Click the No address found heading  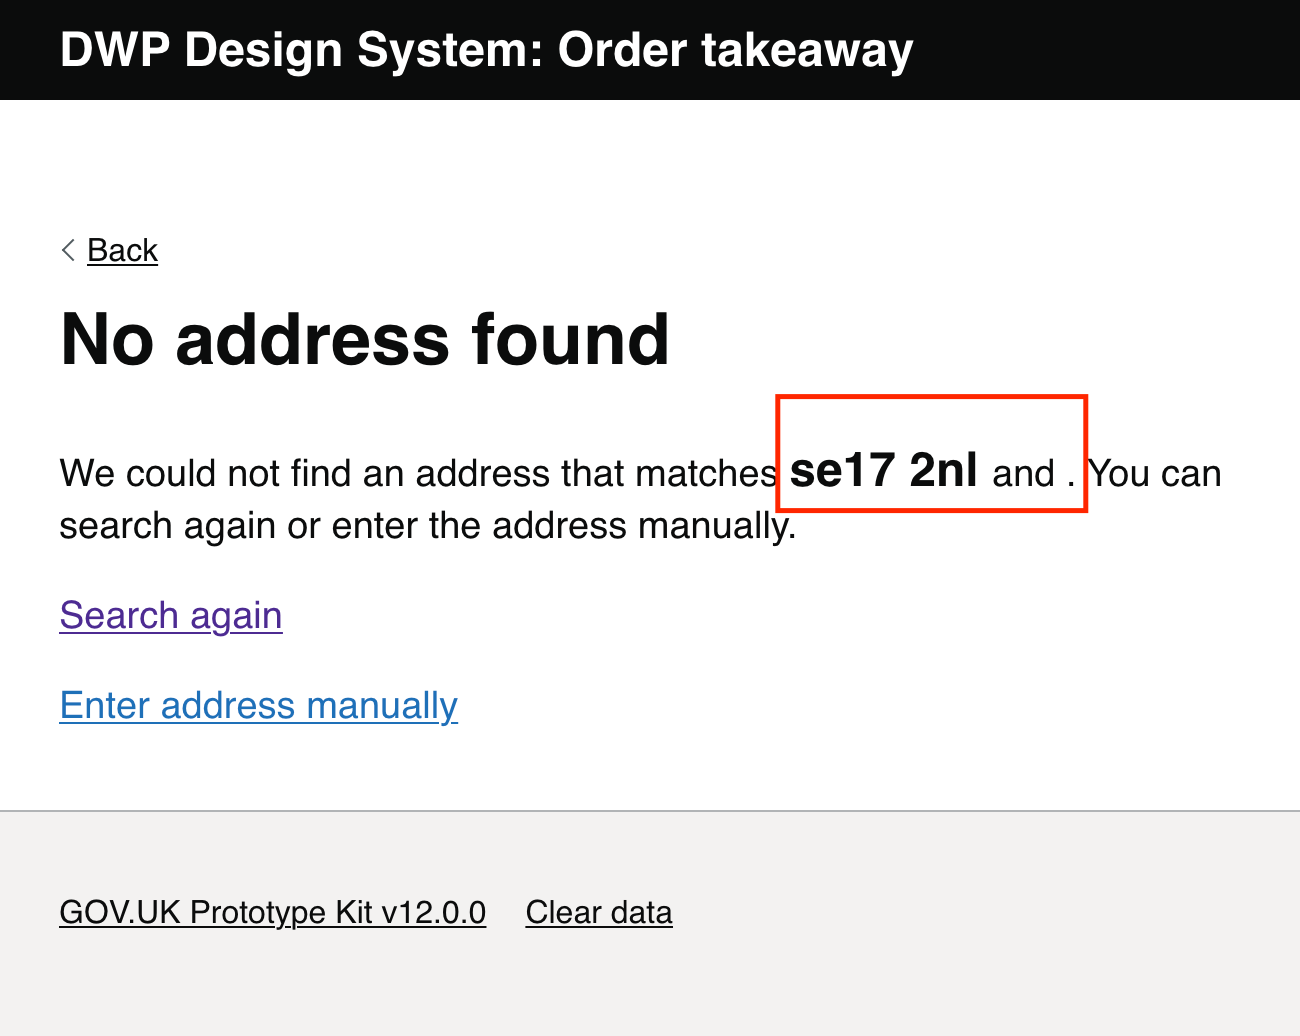(364, 340)
